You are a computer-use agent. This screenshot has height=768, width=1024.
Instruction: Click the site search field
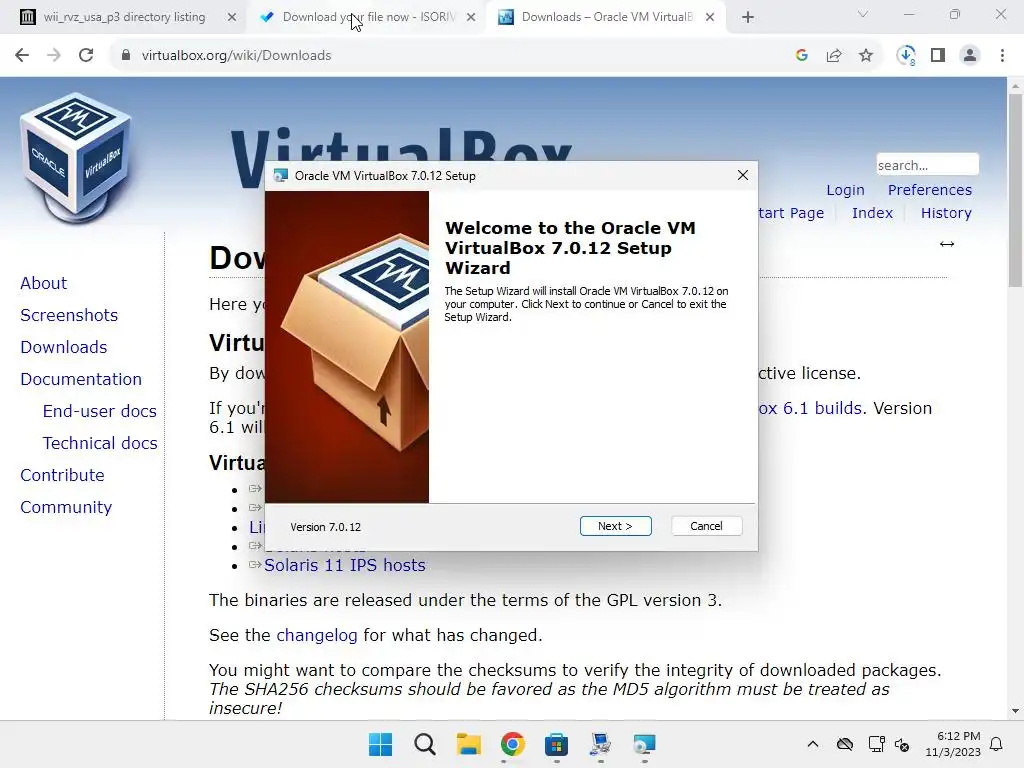coord(927,165)
